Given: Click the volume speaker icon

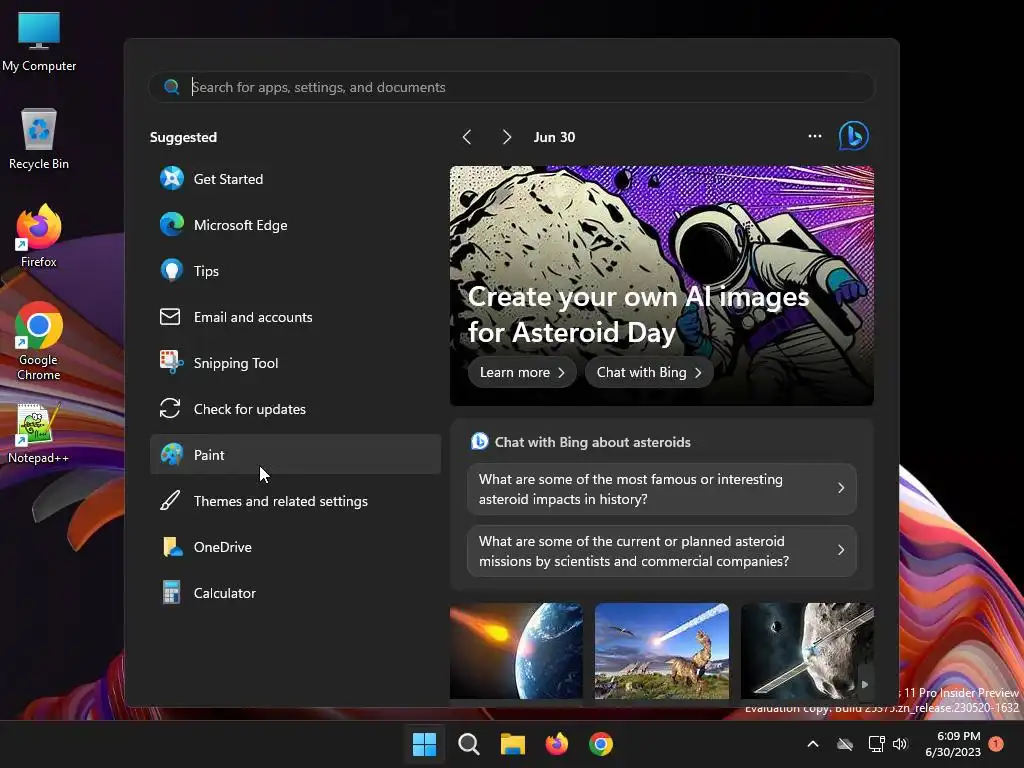Looking at the screenshot, I should click(900, 744).
